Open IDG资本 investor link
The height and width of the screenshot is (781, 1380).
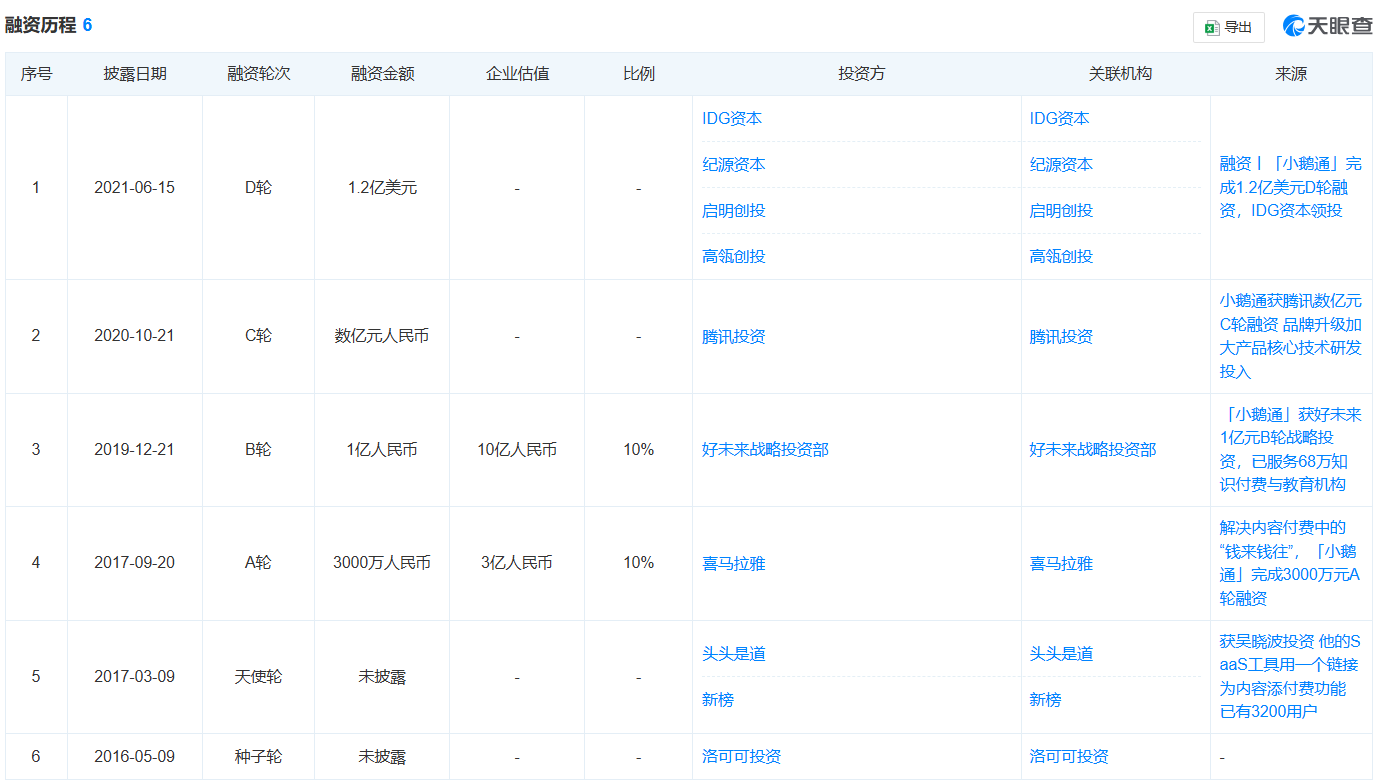coord(732,118)
